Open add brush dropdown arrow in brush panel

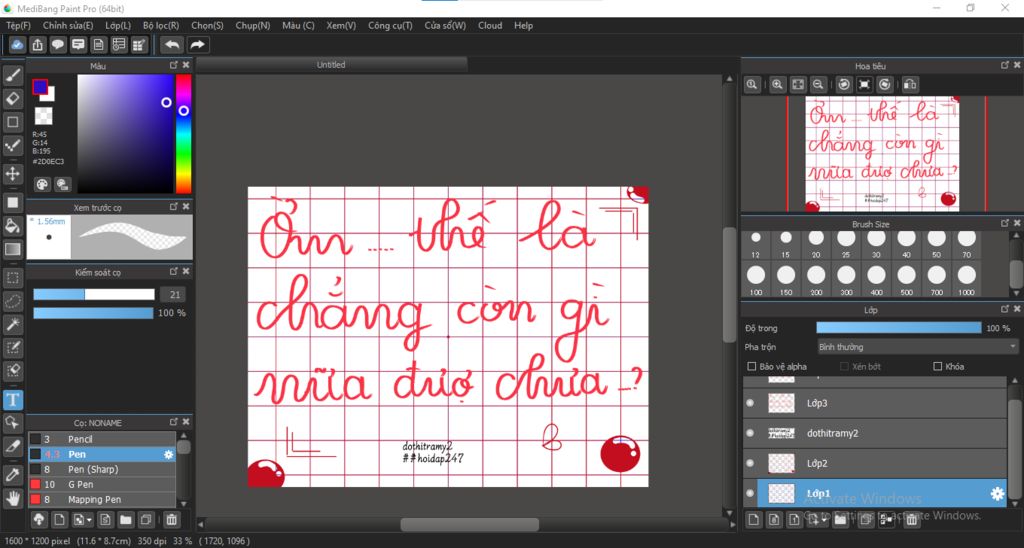tap(89, 521)
